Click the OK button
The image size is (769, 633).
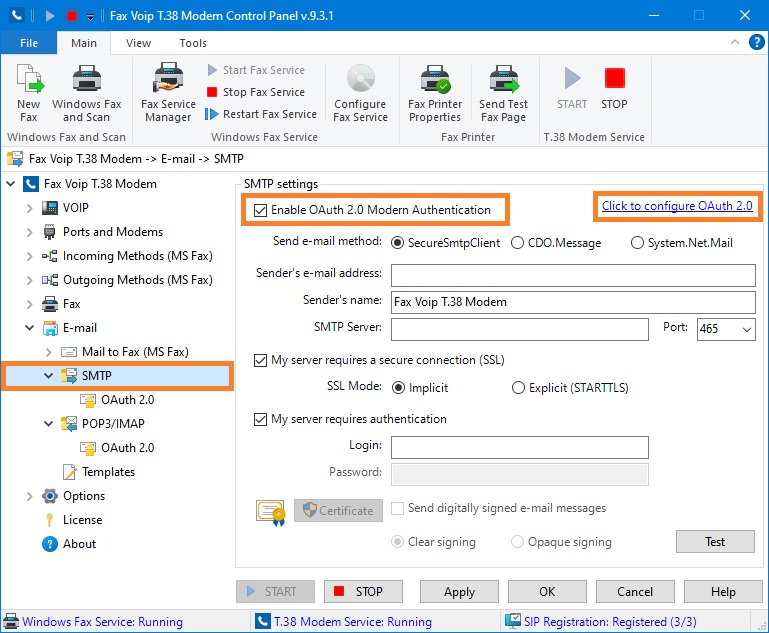click(x=547, y=592)
